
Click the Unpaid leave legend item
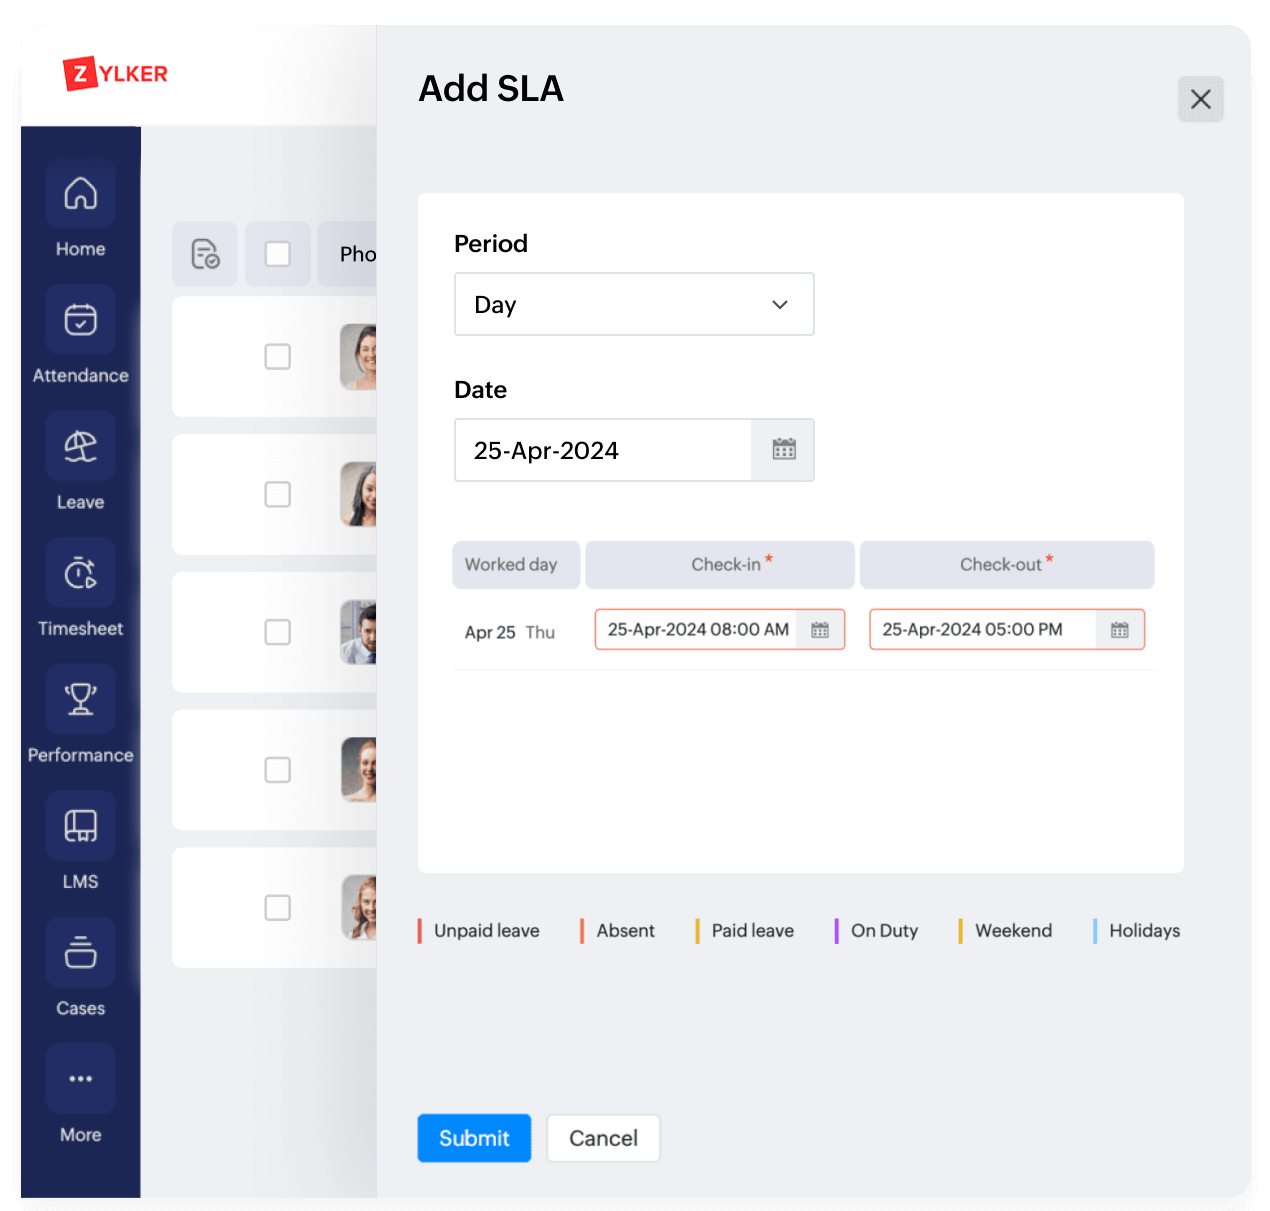click(x=479, y=931)
